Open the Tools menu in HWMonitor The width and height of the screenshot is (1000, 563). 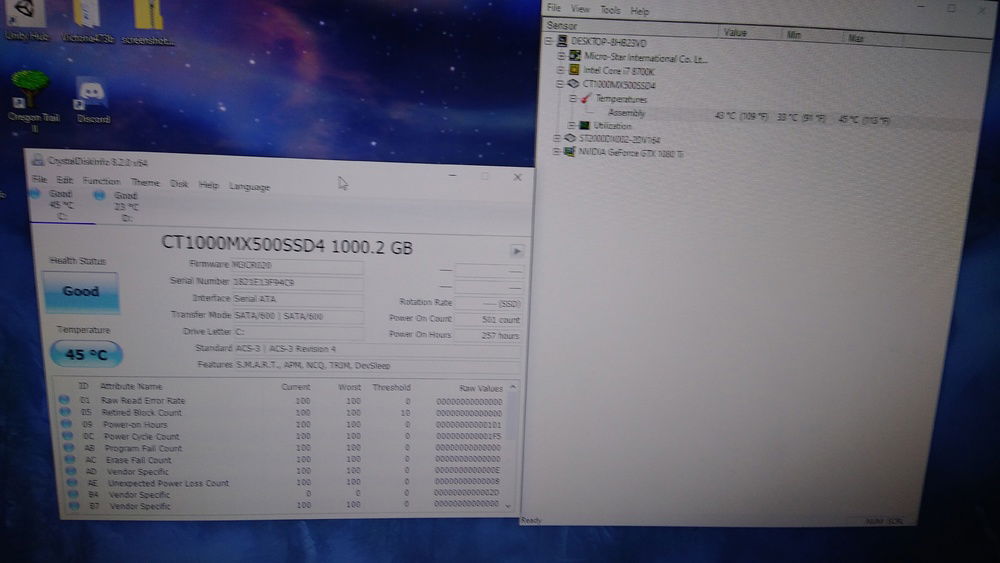[x=610, y=10]
